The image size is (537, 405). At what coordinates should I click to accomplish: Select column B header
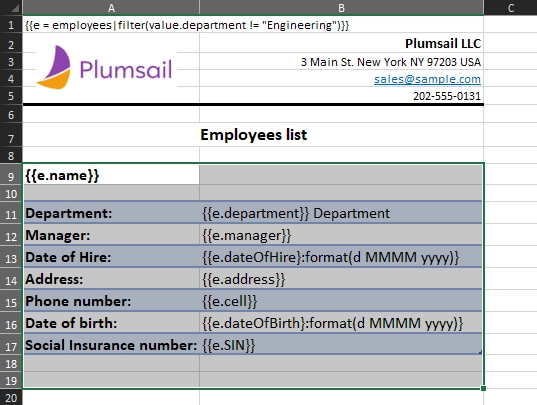point(341,8)
